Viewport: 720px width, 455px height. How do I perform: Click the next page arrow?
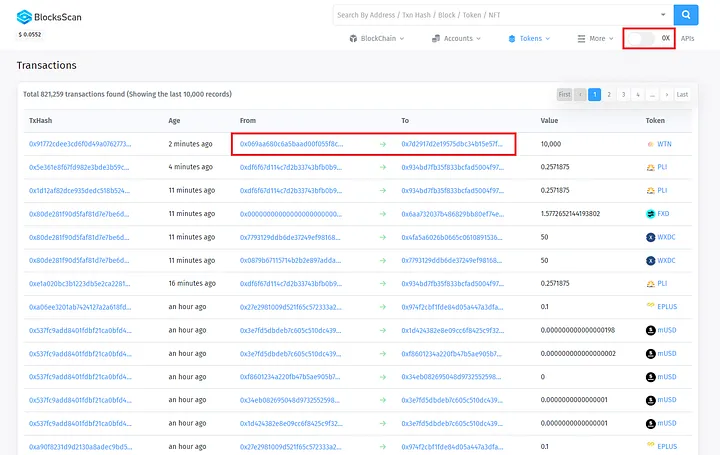click(x=667, y=95)
